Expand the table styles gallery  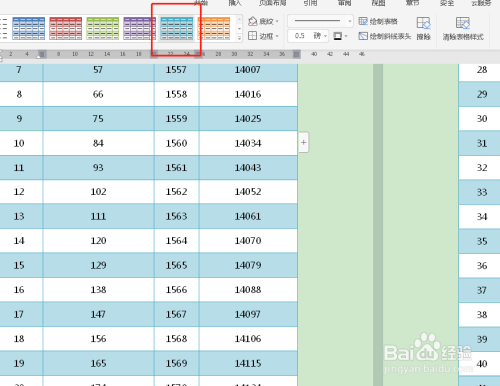239,38
